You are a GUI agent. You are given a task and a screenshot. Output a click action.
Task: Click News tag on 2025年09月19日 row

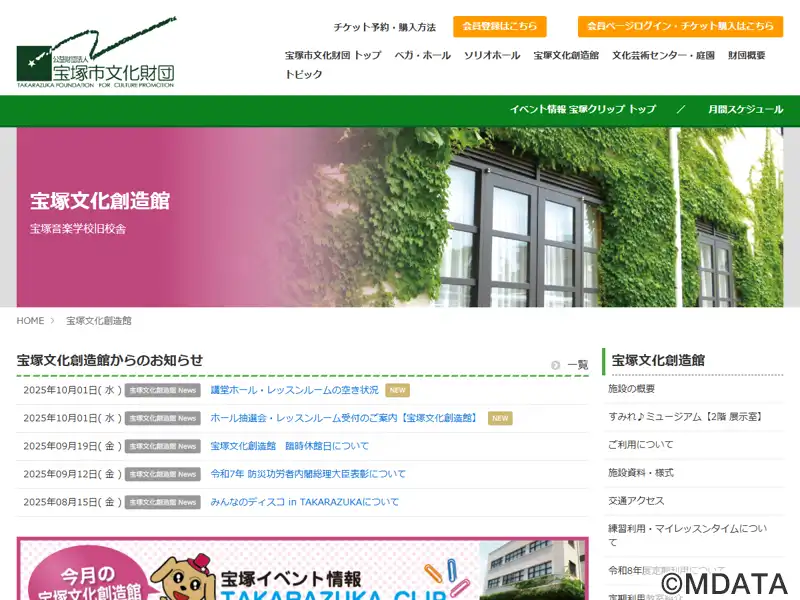(162, 446)
